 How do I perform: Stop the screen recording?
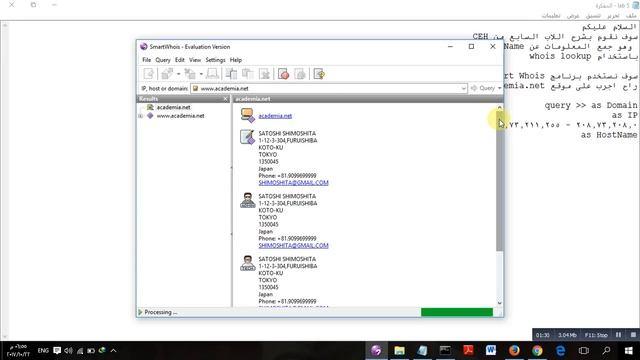(x=633, y=335)
